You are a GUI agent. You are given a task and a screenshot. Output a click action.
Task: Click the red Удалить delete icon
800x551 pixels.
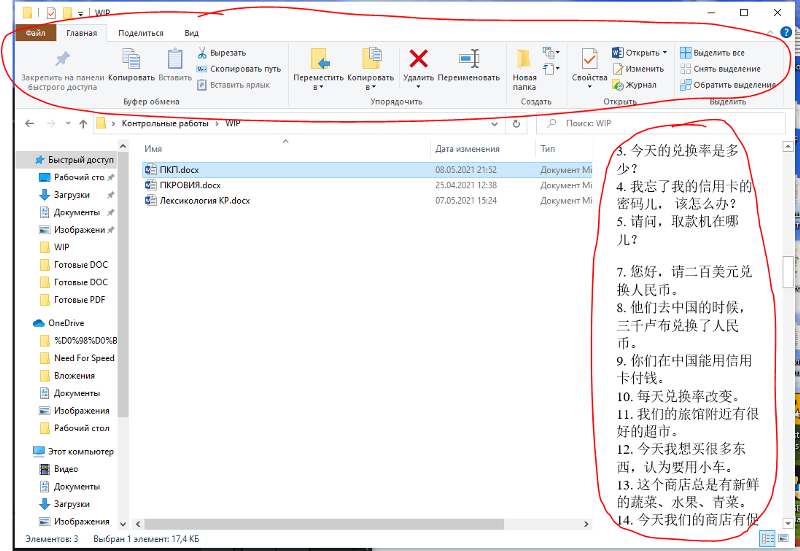(419, 58)
